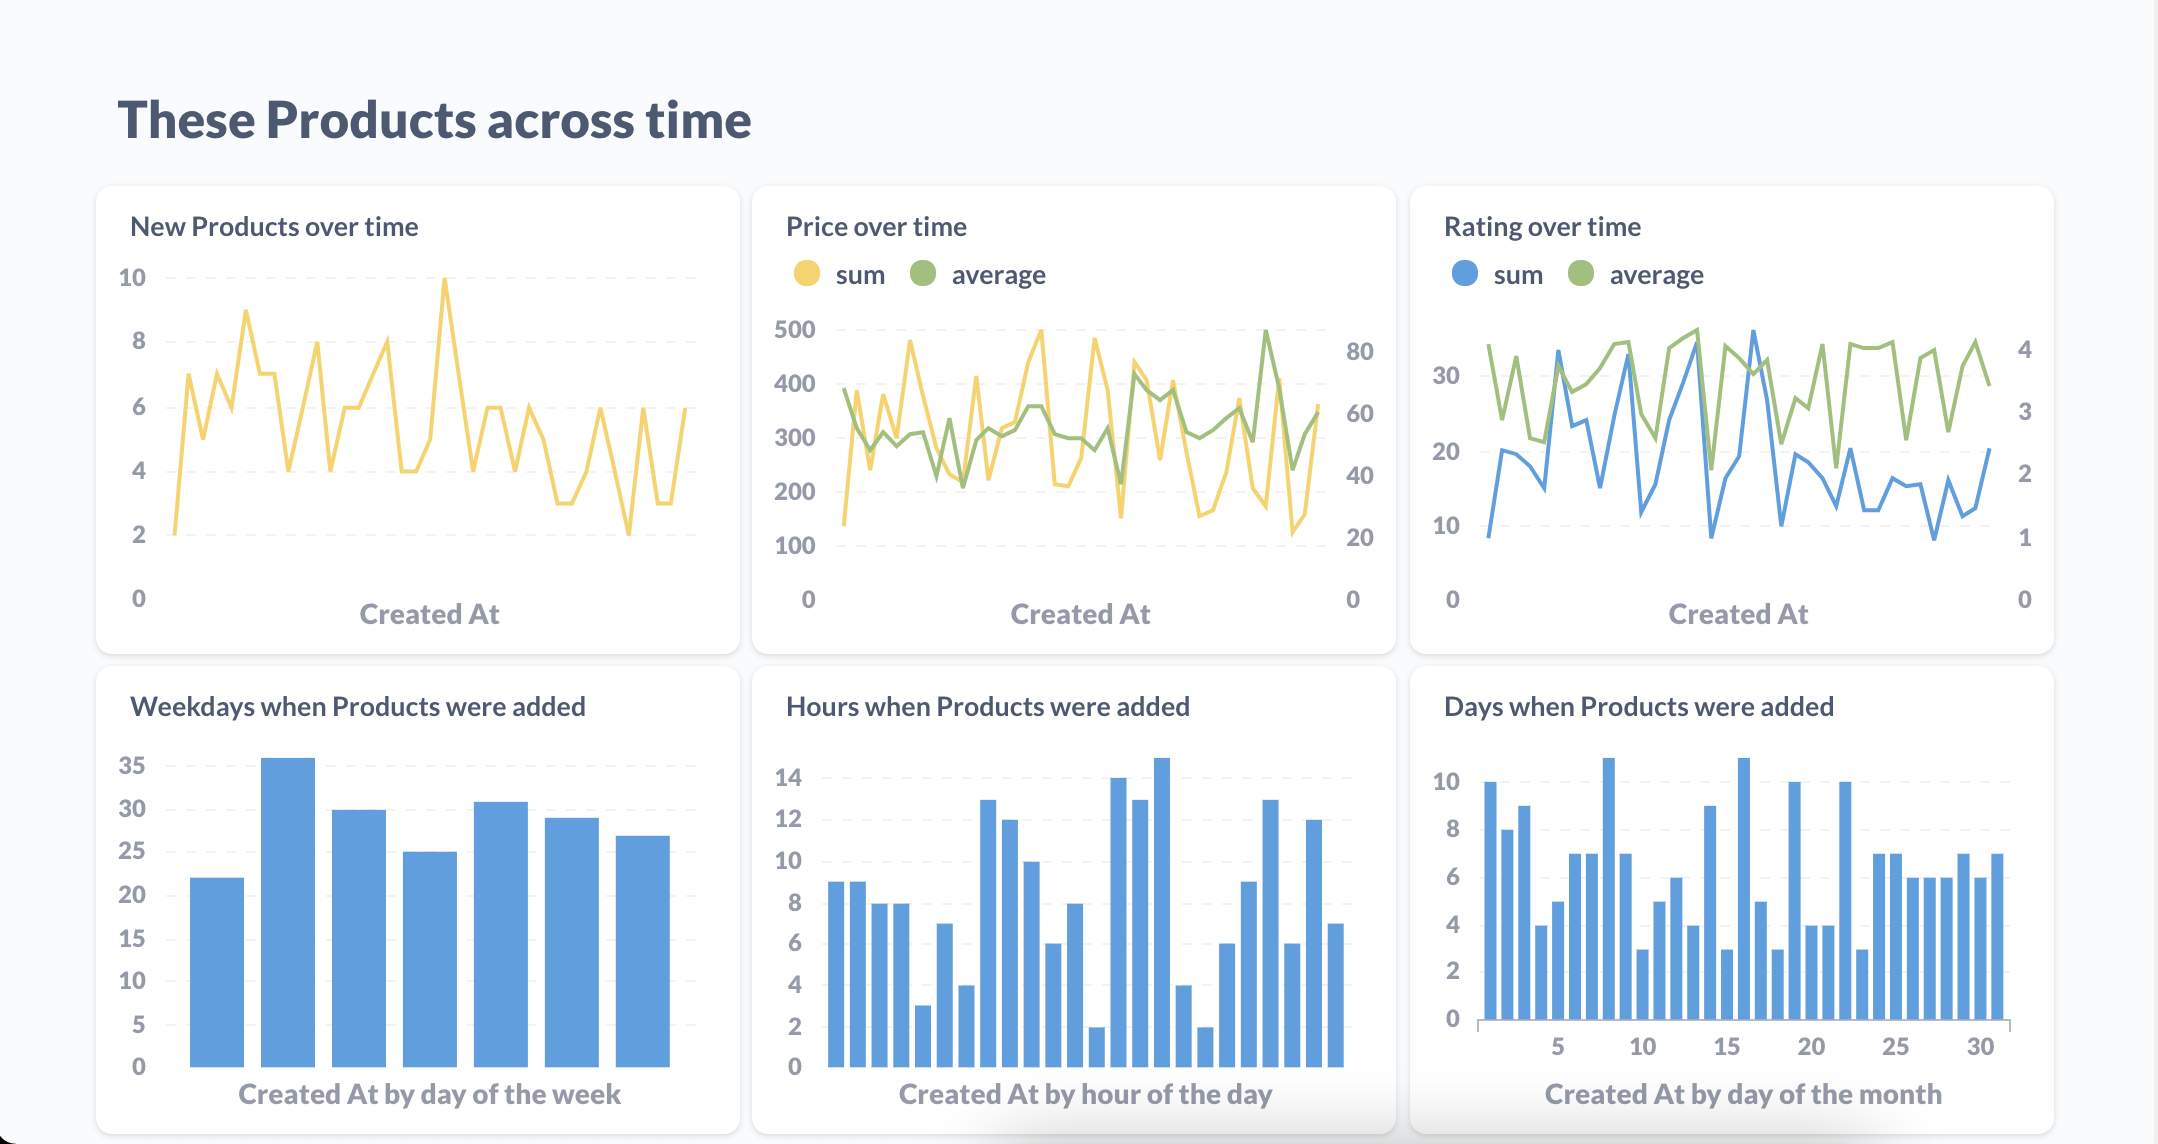Click the green average legend dot in Rating chart
The height and width of the screenshot is (1144, 2158).
tap(1580, 273)
